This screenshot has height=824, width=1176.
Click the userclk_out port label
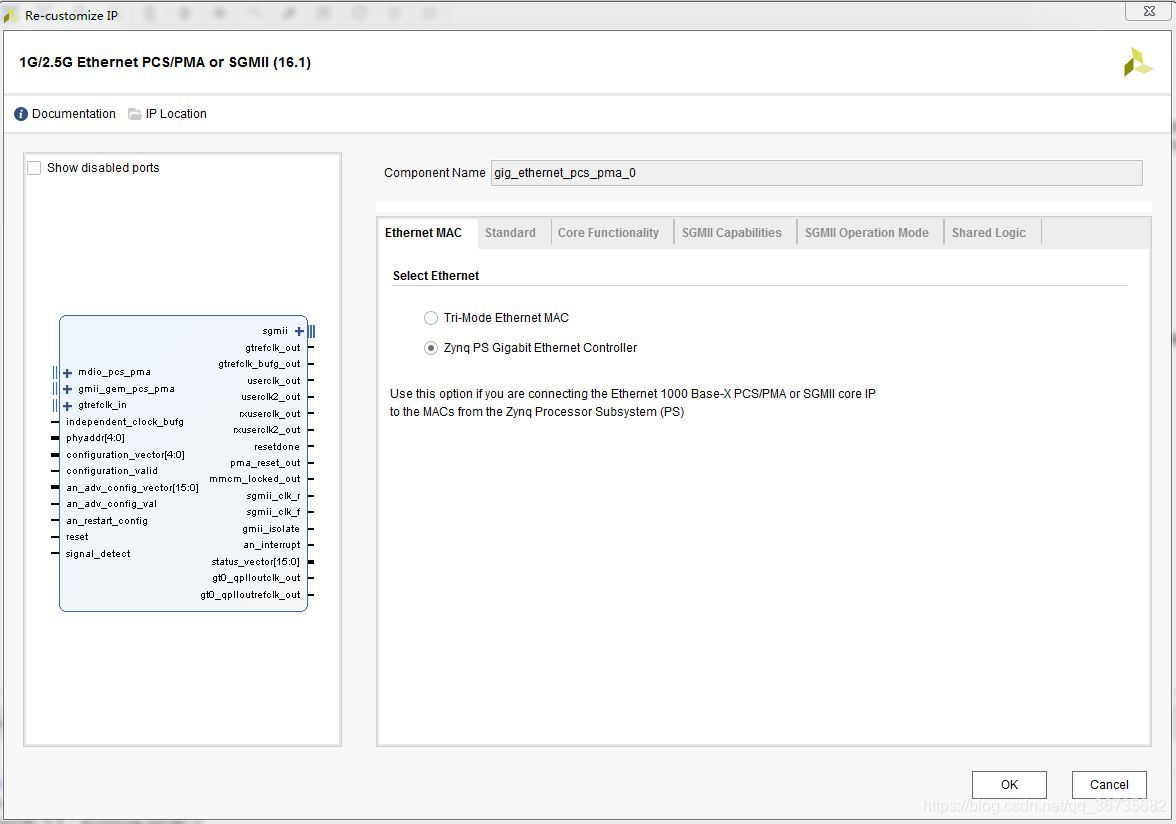click(x=274, y=381)
